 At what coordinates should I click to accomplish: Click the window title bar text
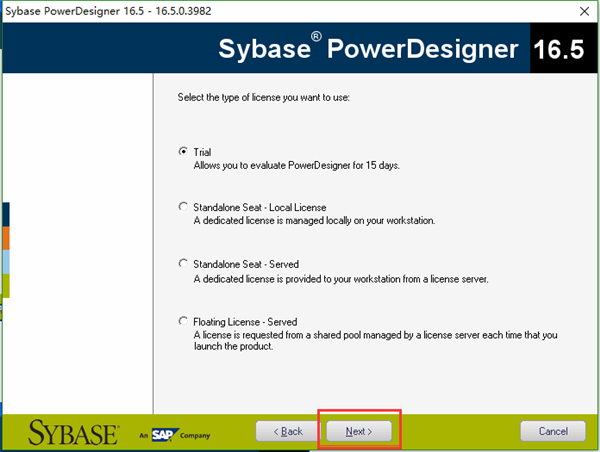[108, 11]
